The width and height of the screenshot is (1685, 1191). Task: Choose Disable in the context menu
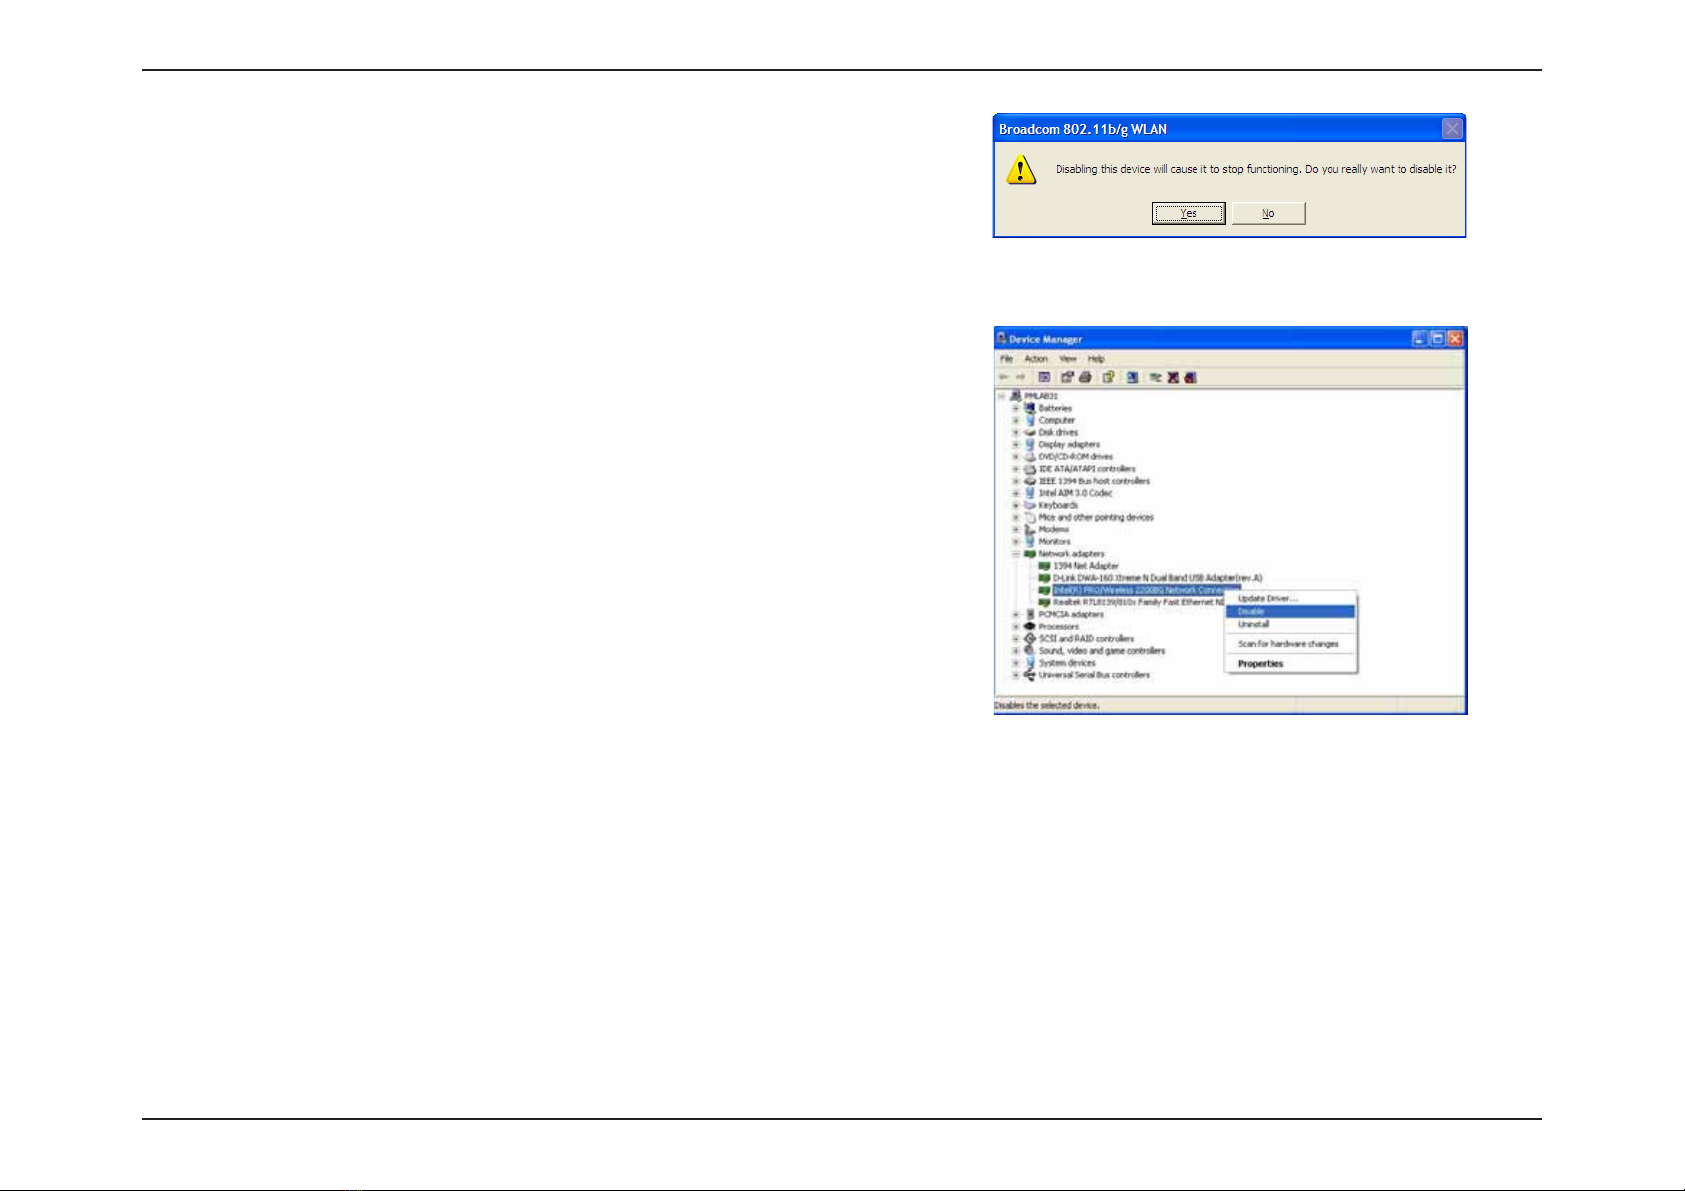(1291, 611)
